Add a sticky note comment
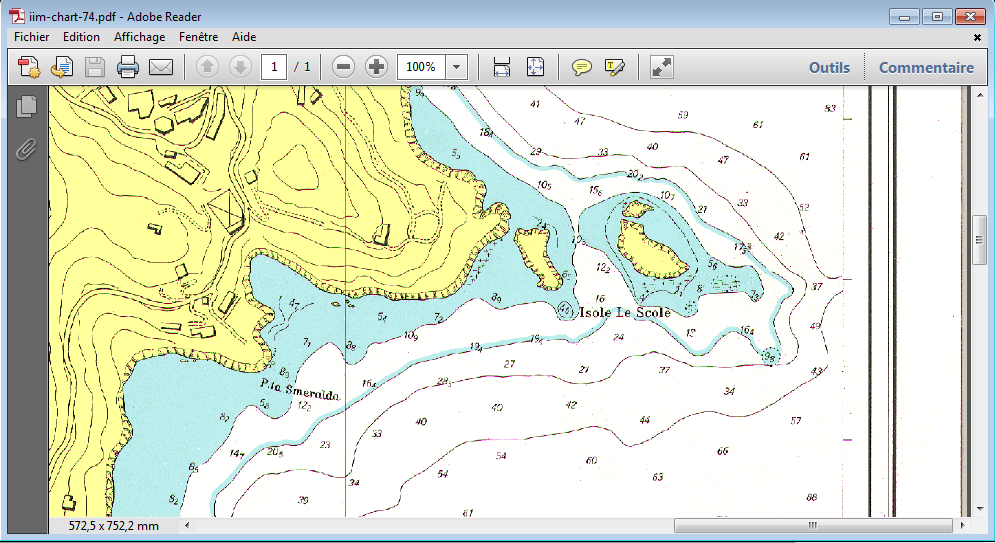995x543 pixels. 581,67
